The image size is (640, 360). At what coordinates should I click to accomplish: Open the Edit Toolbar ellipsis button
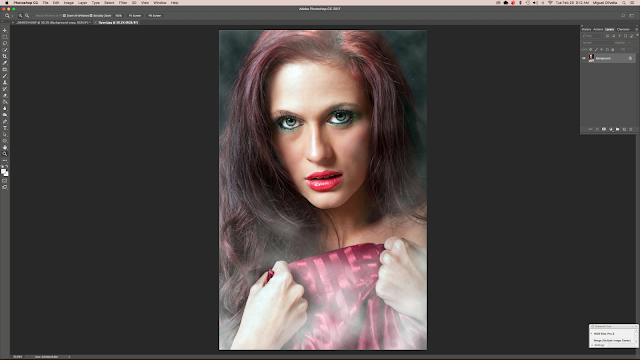click(5, 160)
